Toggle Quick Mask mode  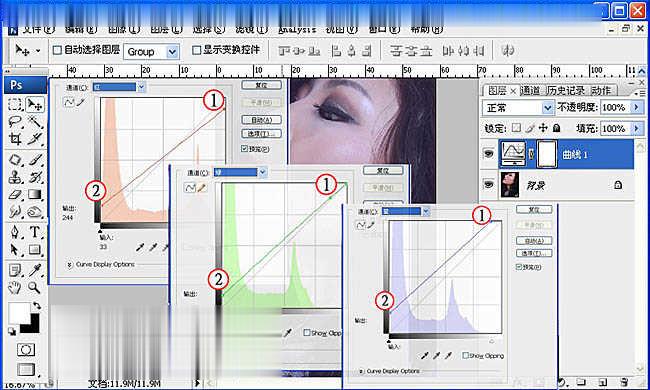(x=26, y=350)
